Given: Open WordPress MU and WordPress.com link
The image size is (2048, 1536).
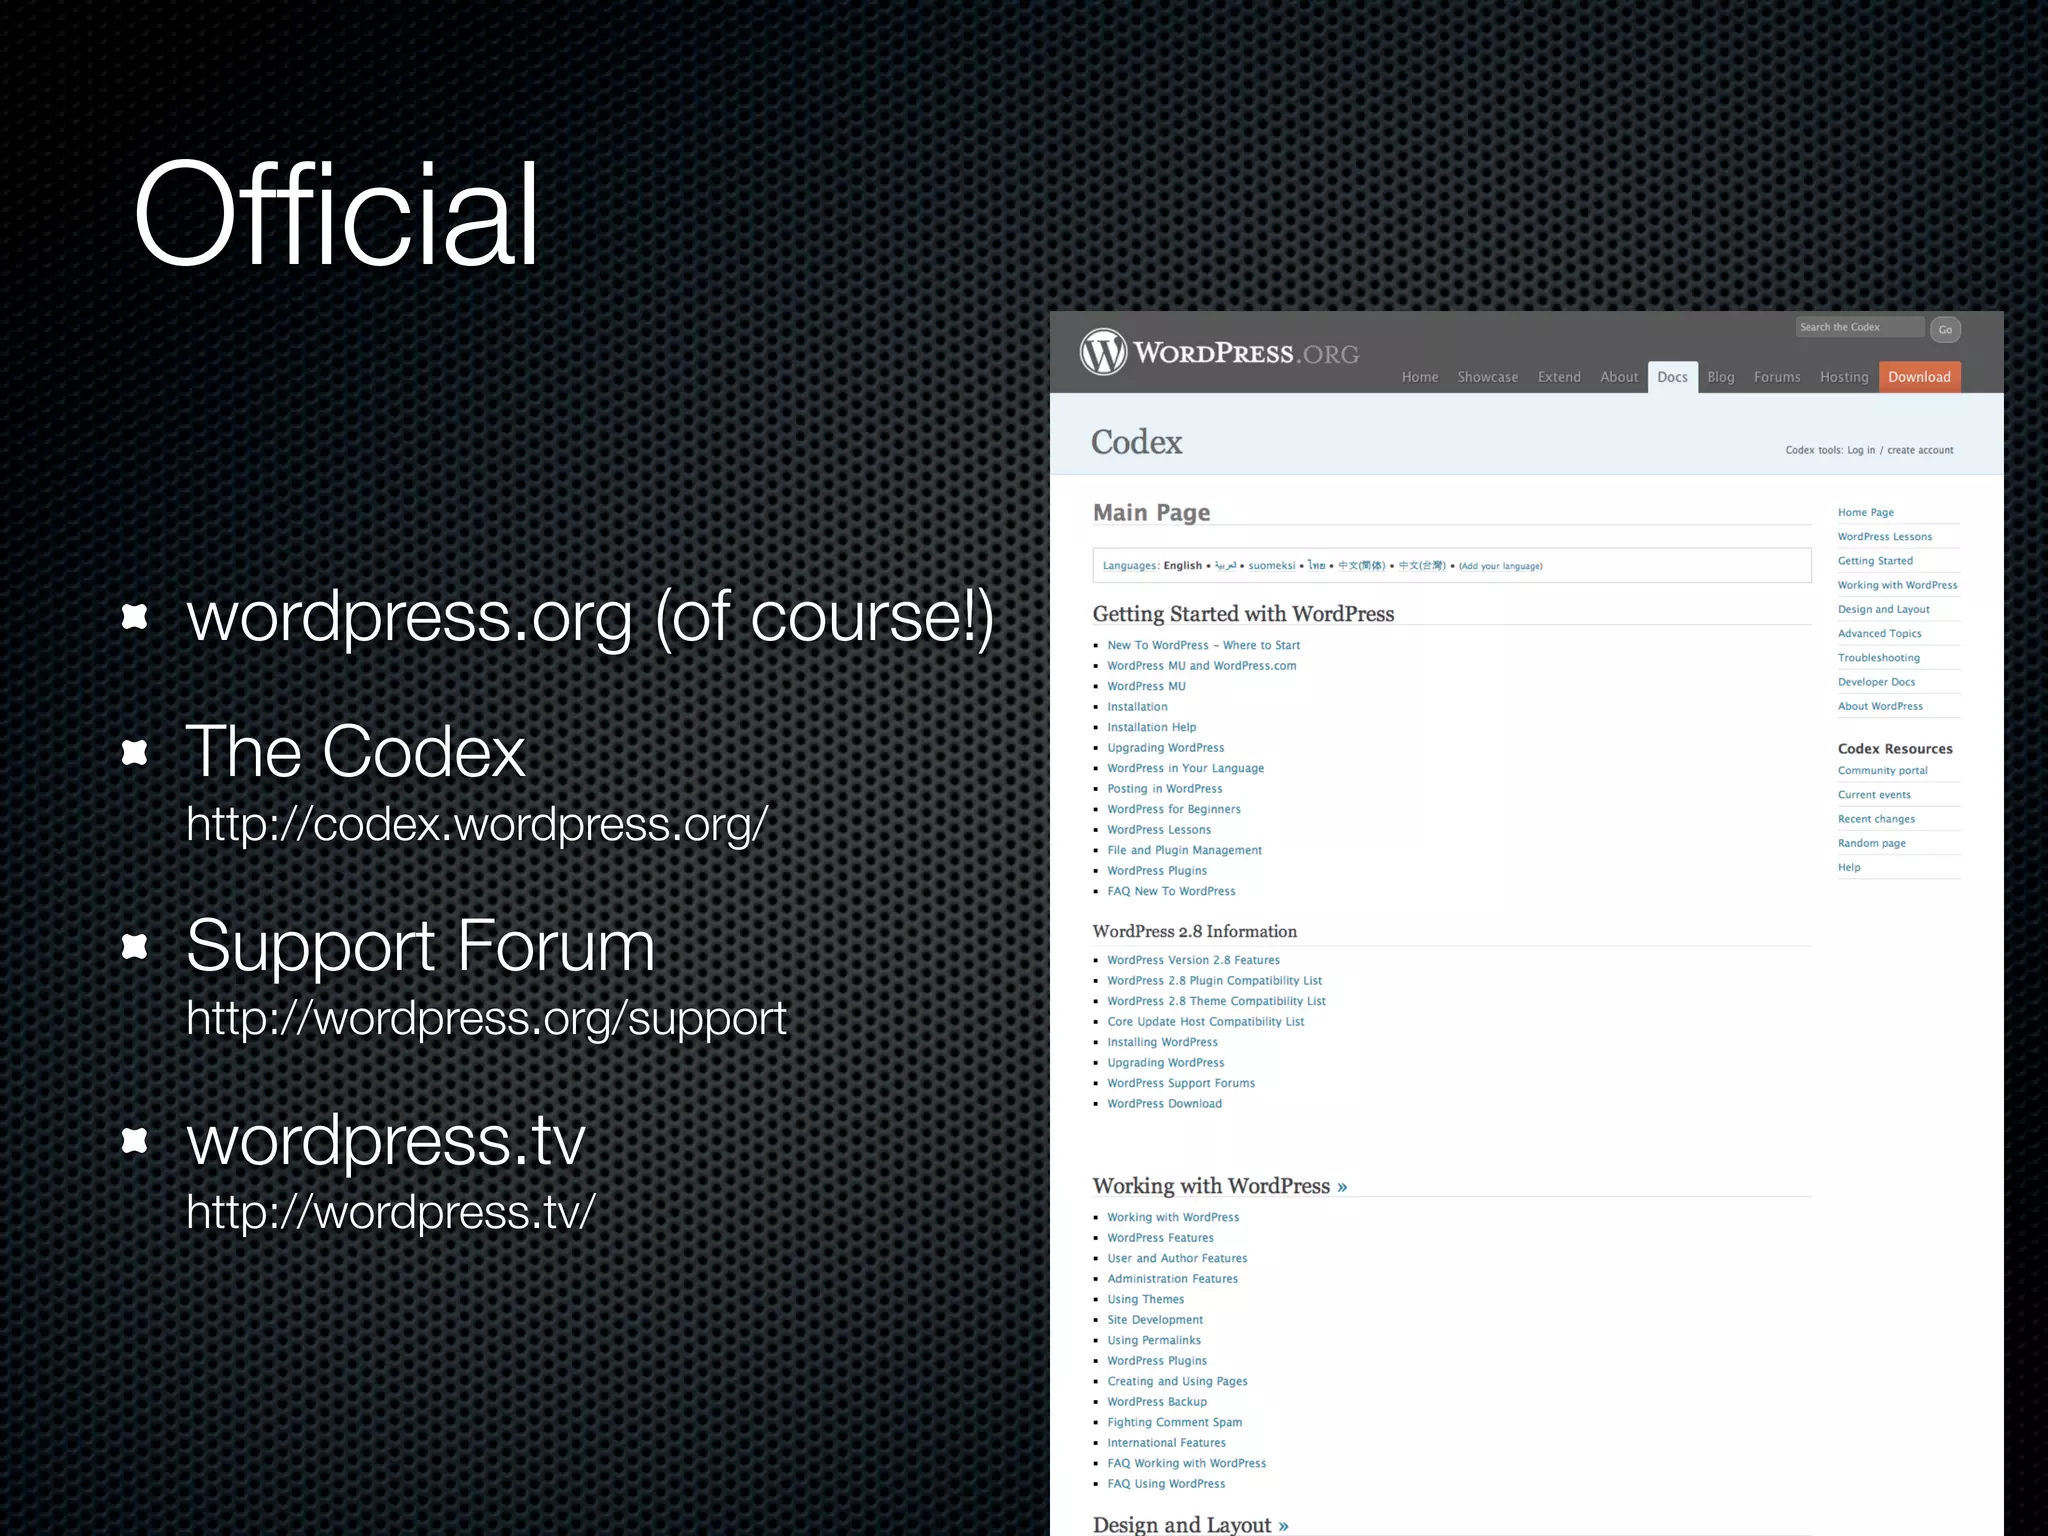Looking at the screenshot, I should pos(1201,666).
